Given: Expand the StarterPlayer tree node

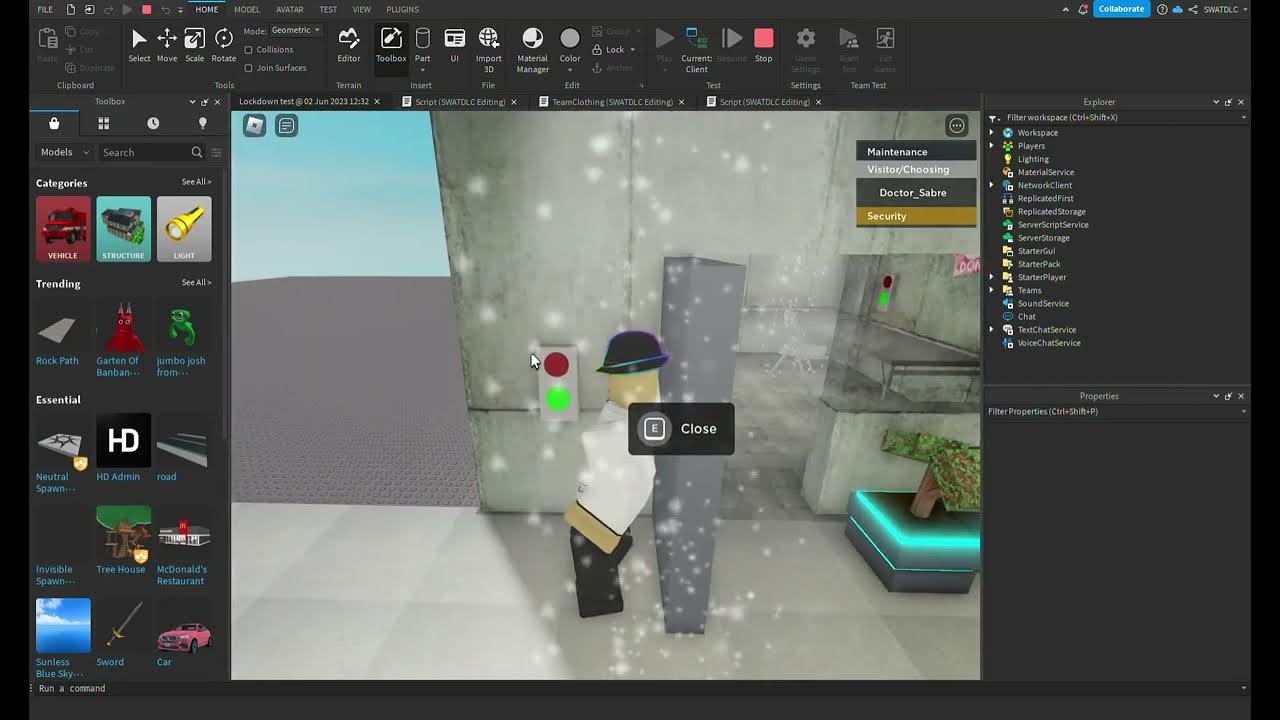Looking at the screenshot, I should pyautogui.click(x=992, y=277).
